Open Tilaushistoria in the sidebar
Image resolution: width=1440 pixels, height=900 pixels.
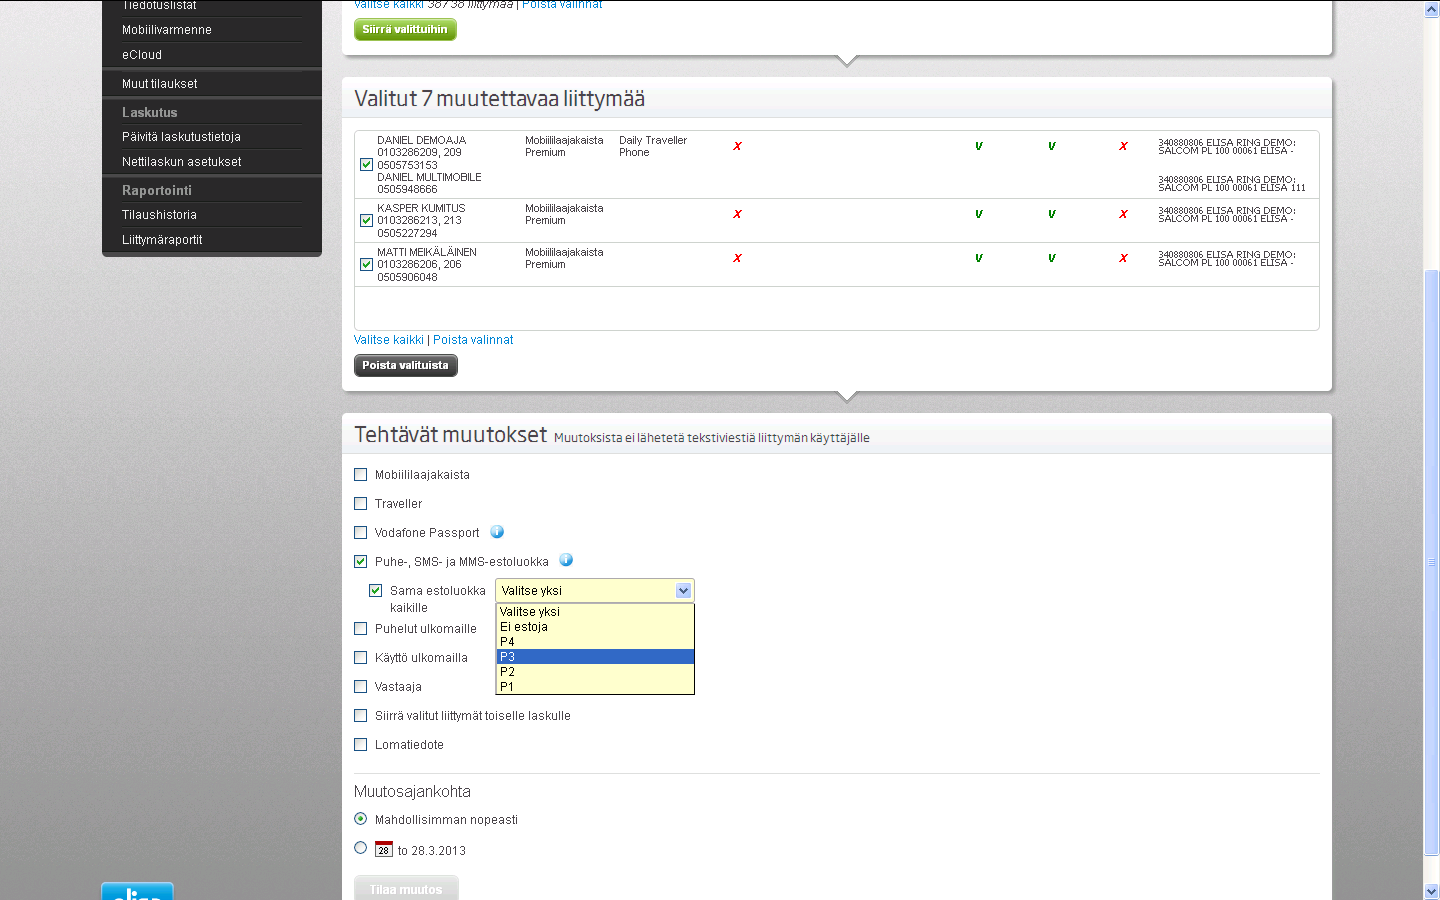coord(159,215)
